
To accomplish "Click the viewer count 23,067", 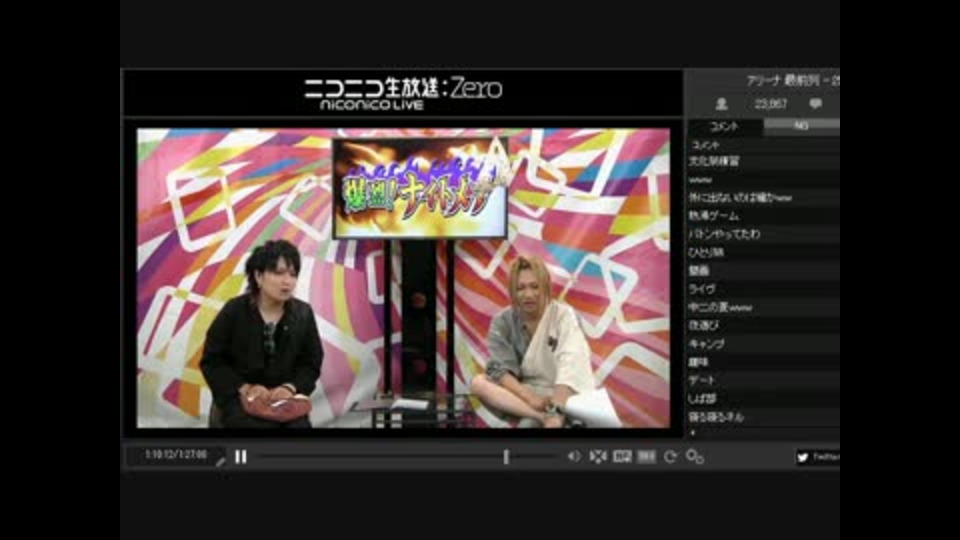I will [771, 104].
